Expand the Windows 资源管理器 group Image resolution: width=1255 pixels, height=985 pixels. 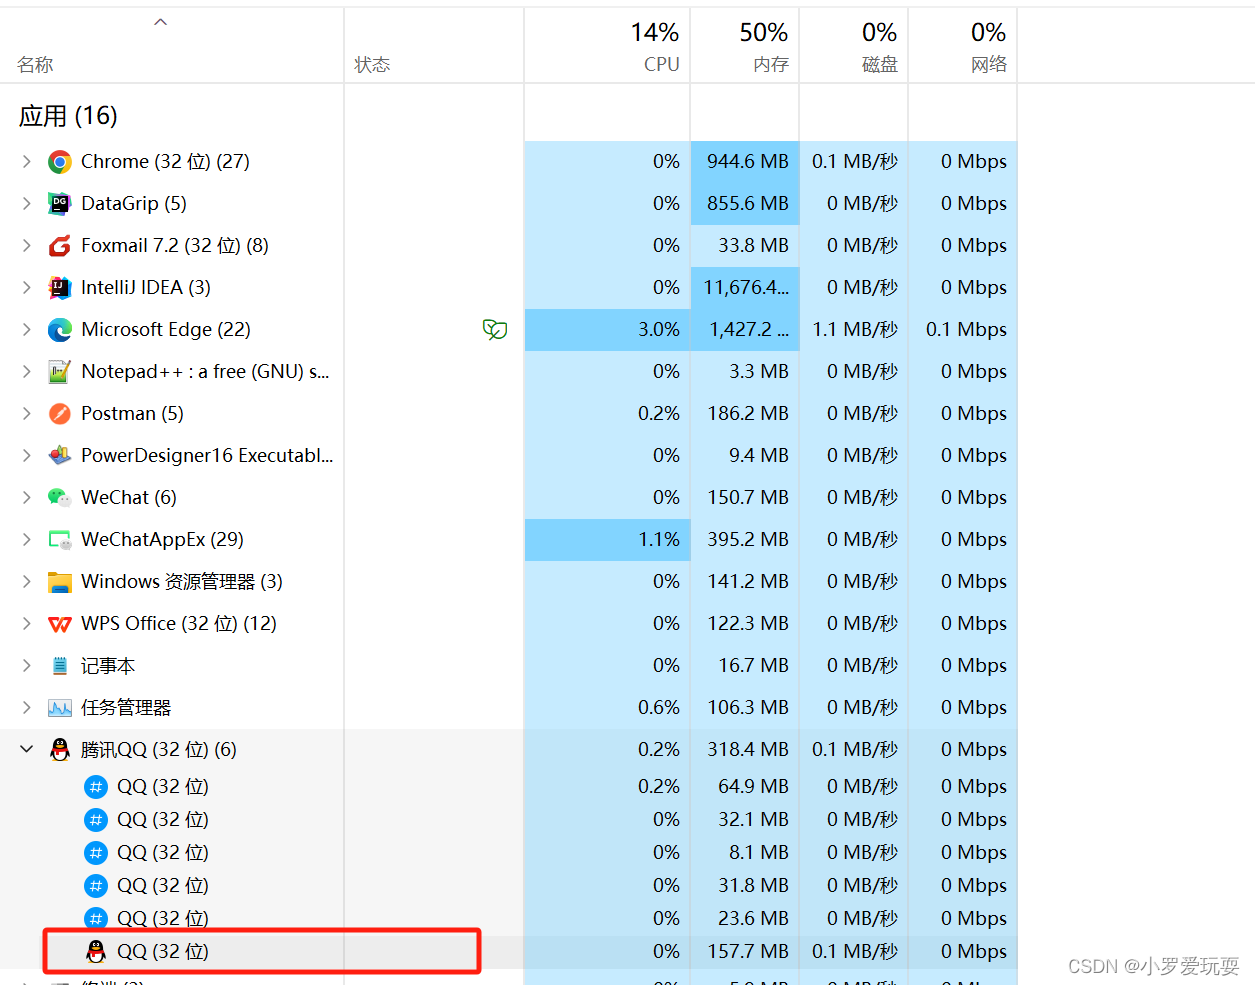pos(25,581)
